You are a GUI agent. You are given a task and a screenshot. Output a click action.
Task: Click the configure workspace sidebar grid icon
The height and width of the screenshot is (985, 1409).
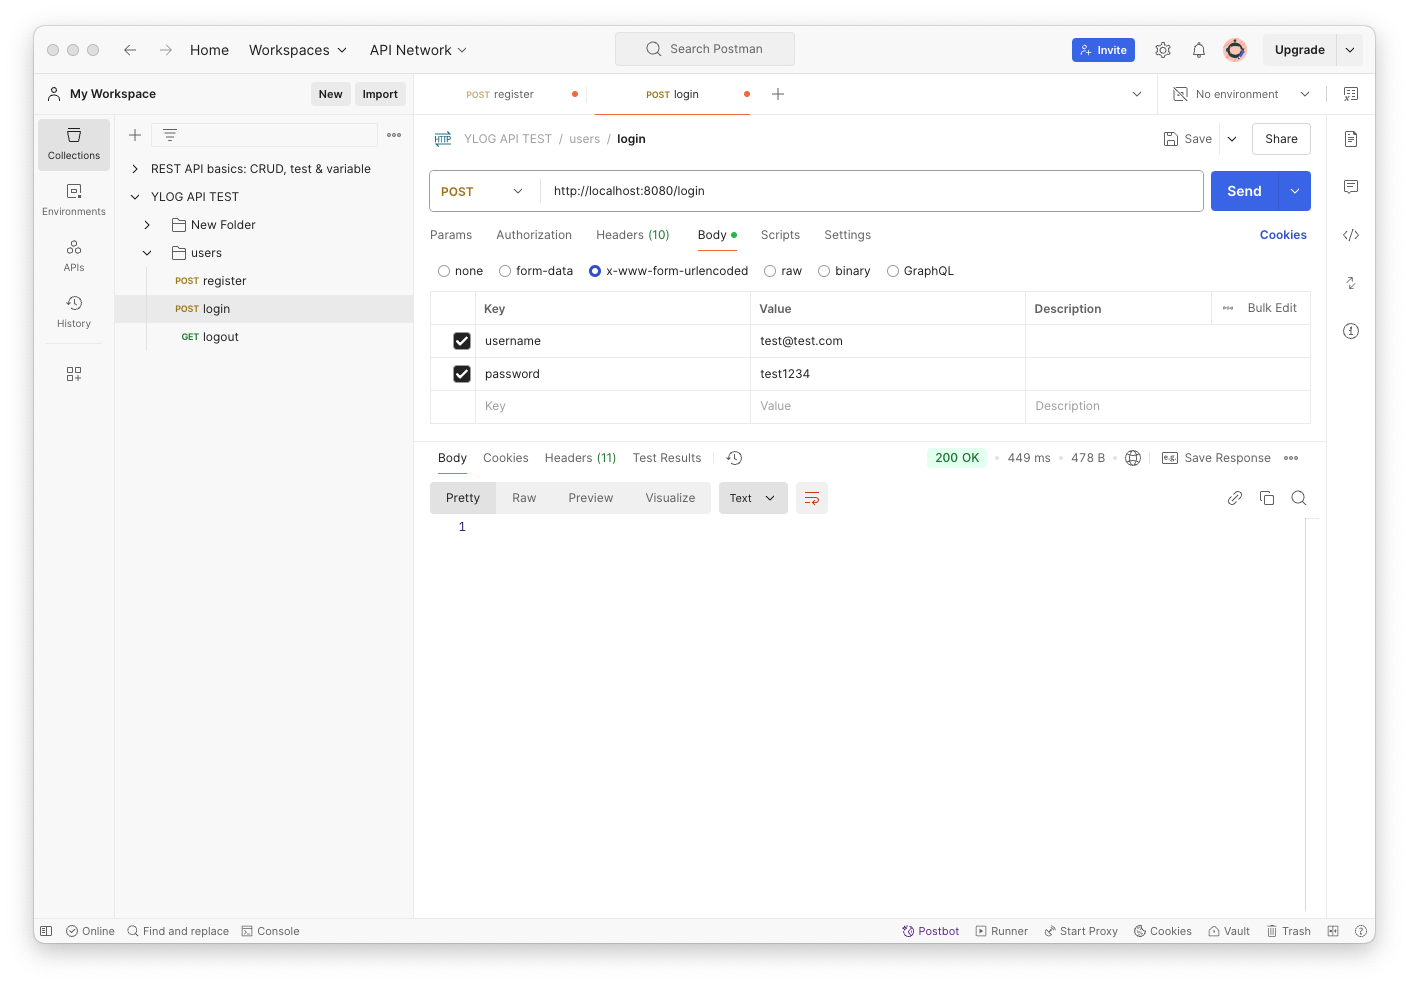point(74,374)
